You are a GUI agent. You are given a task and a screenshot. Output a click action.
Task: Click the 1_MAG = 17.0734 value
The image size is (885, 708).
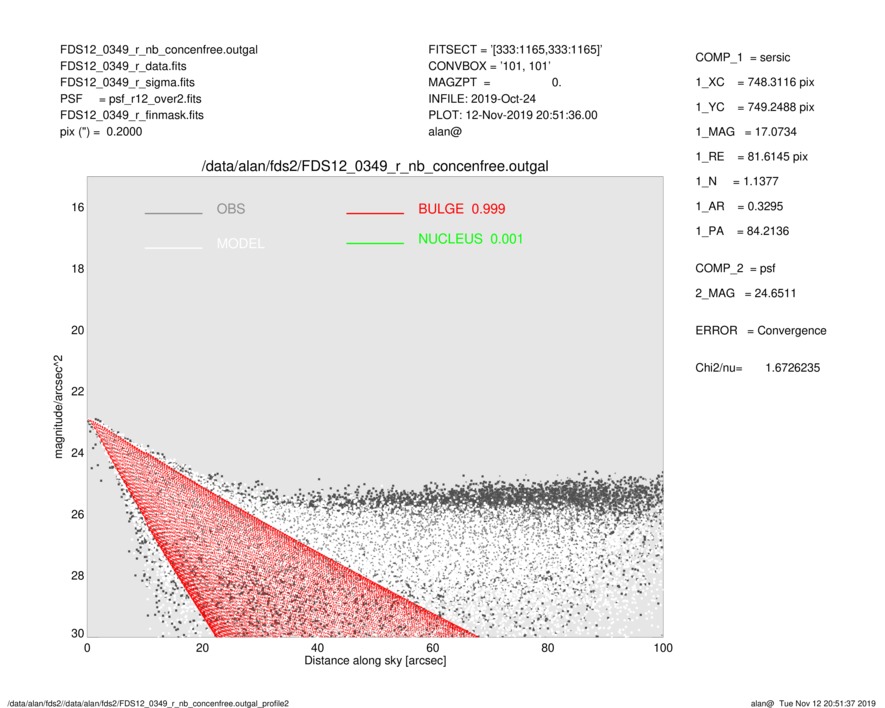[x=746, y=132]
